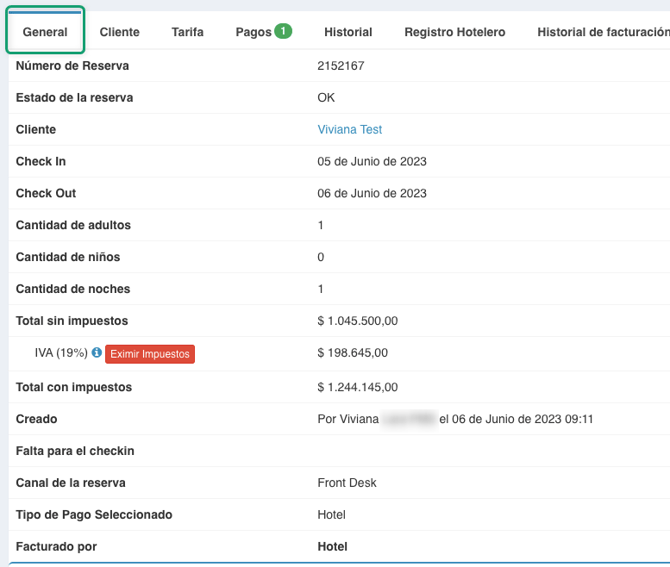Go to the Pagos tab
The height and width of the screenshot is (567, 670).
[x=253, y=32]
